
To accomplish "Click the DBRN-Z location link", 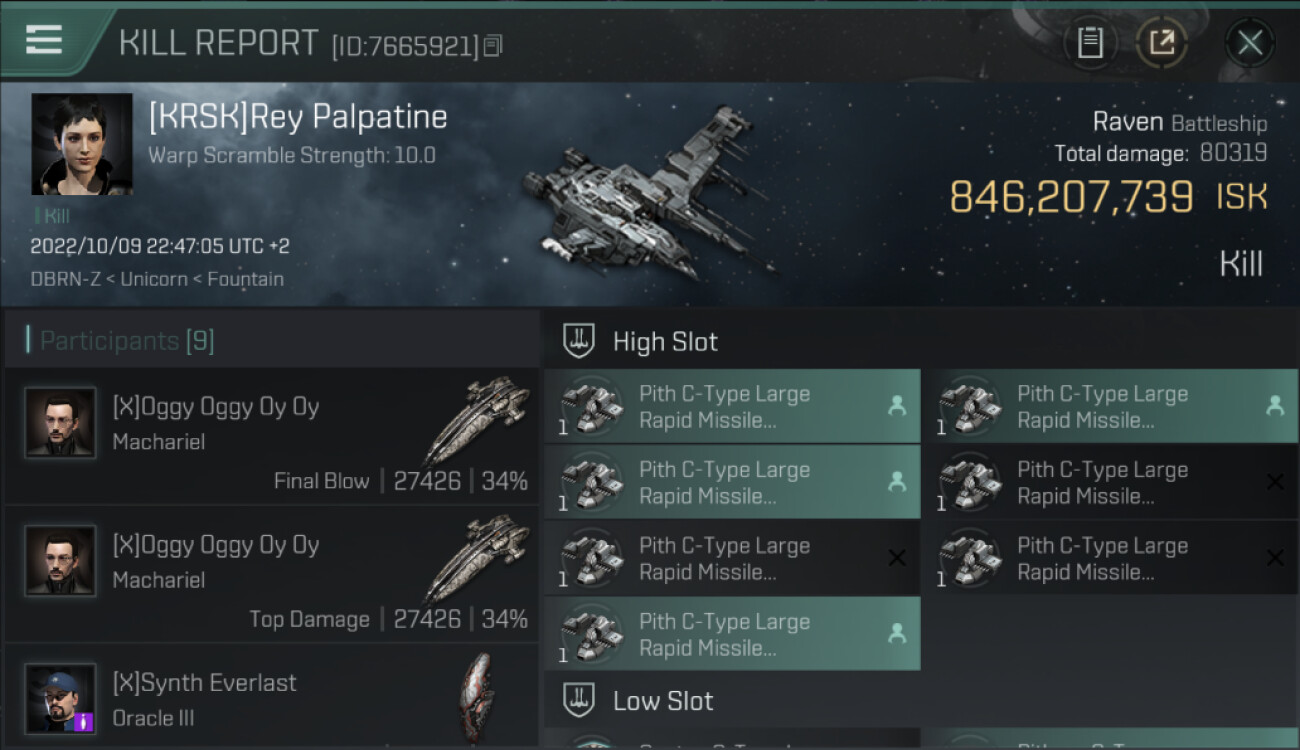I will click(66, 279).
